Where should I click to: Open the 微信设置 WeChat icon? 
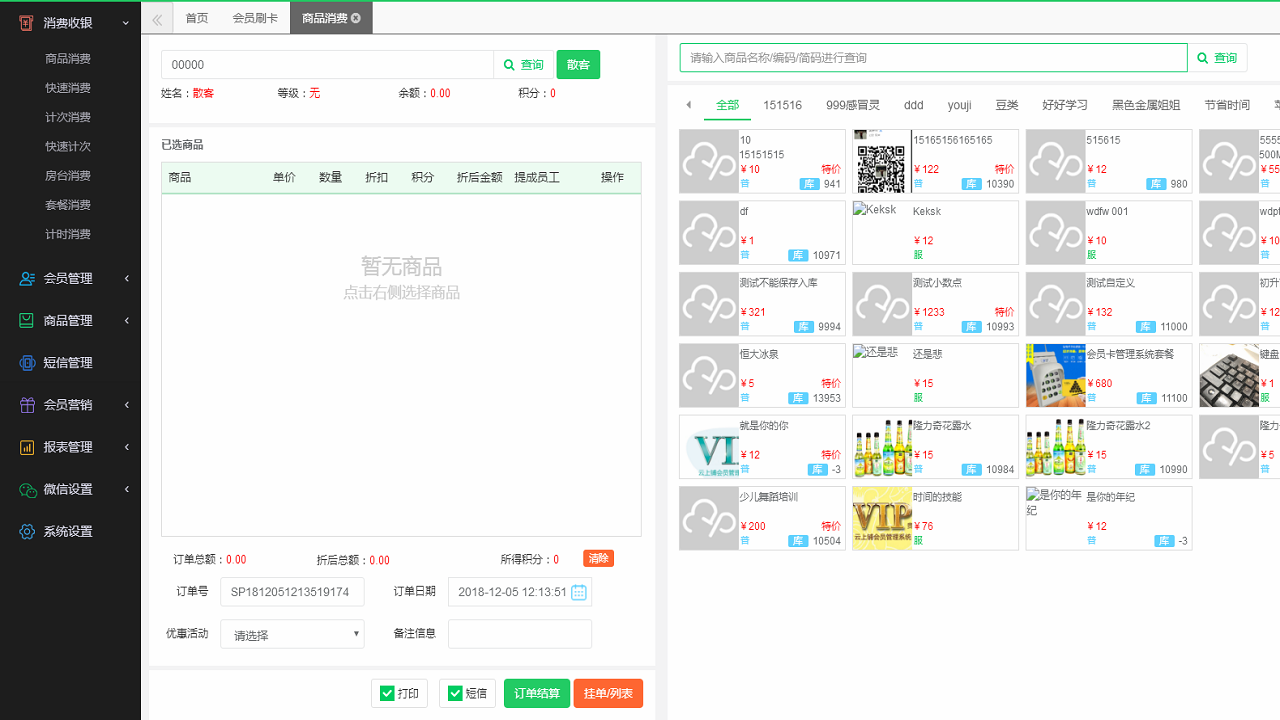click(x=25, y=489)
